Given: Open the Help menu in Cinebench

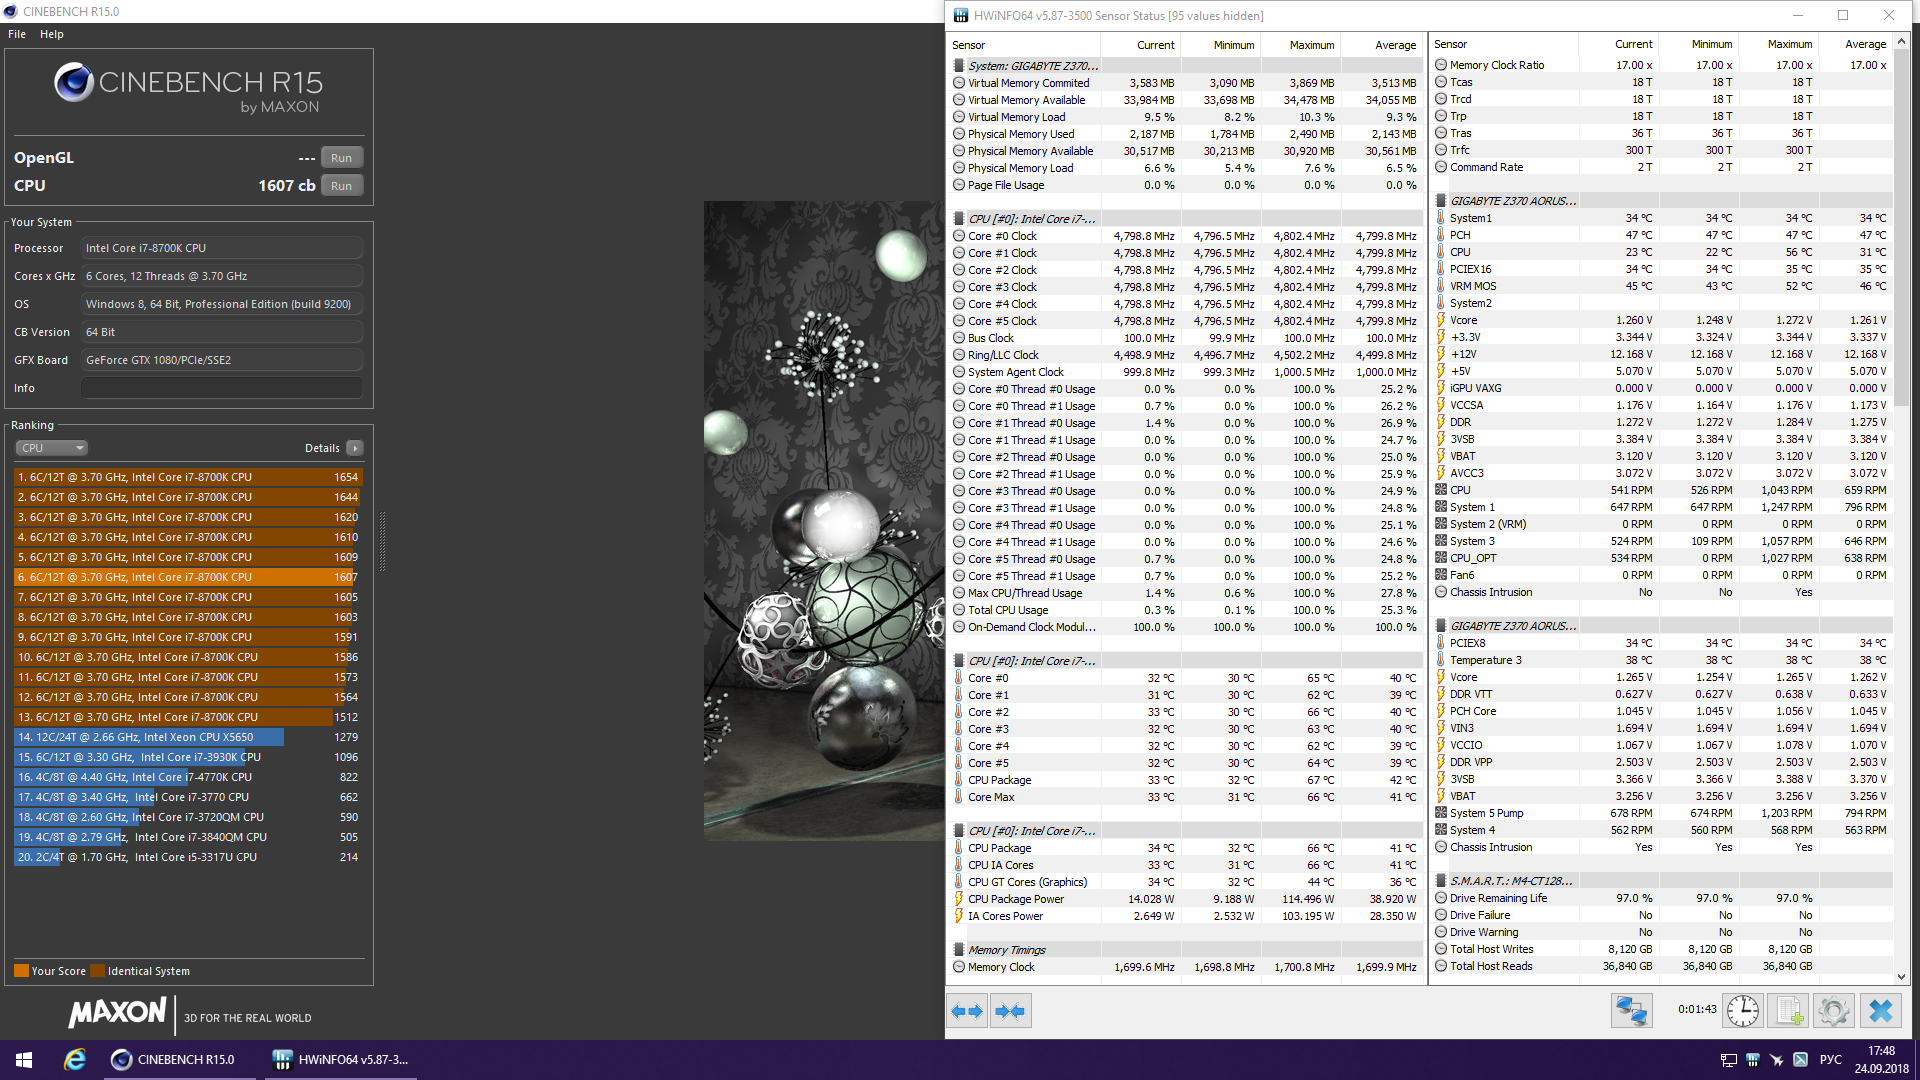Looking at the screenshot, I should pos(52,34).
